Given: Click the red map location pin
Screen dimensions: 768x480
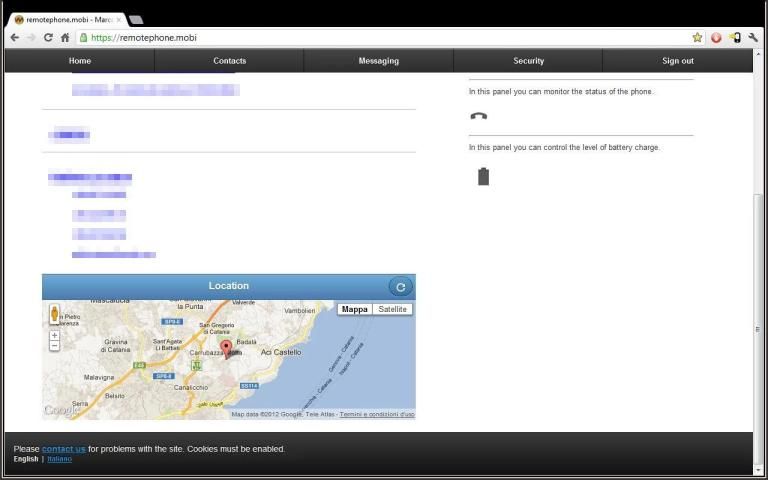Looking at the screenshot, I should point(226,348).
